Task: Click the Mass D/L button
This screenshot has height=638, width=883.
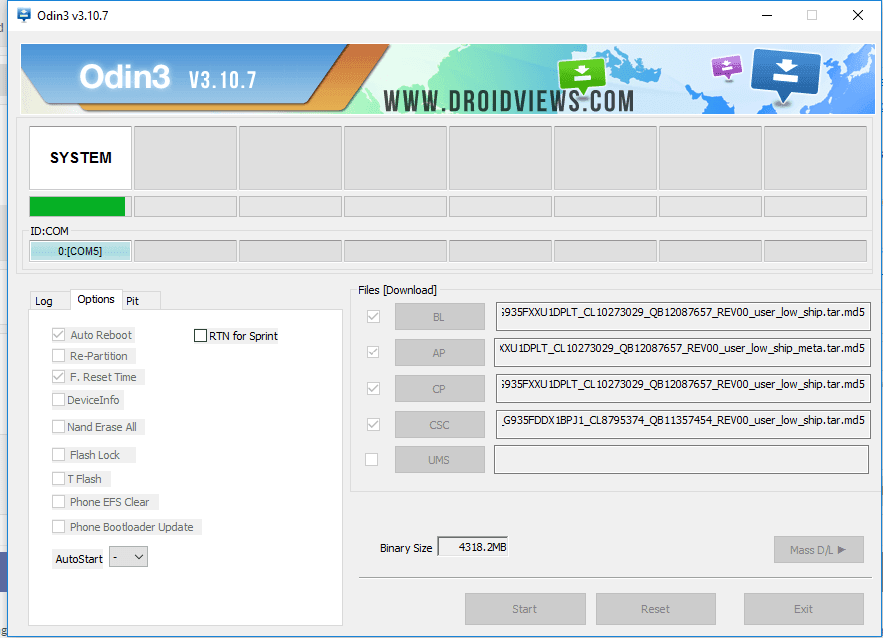Action: [818, 550]
